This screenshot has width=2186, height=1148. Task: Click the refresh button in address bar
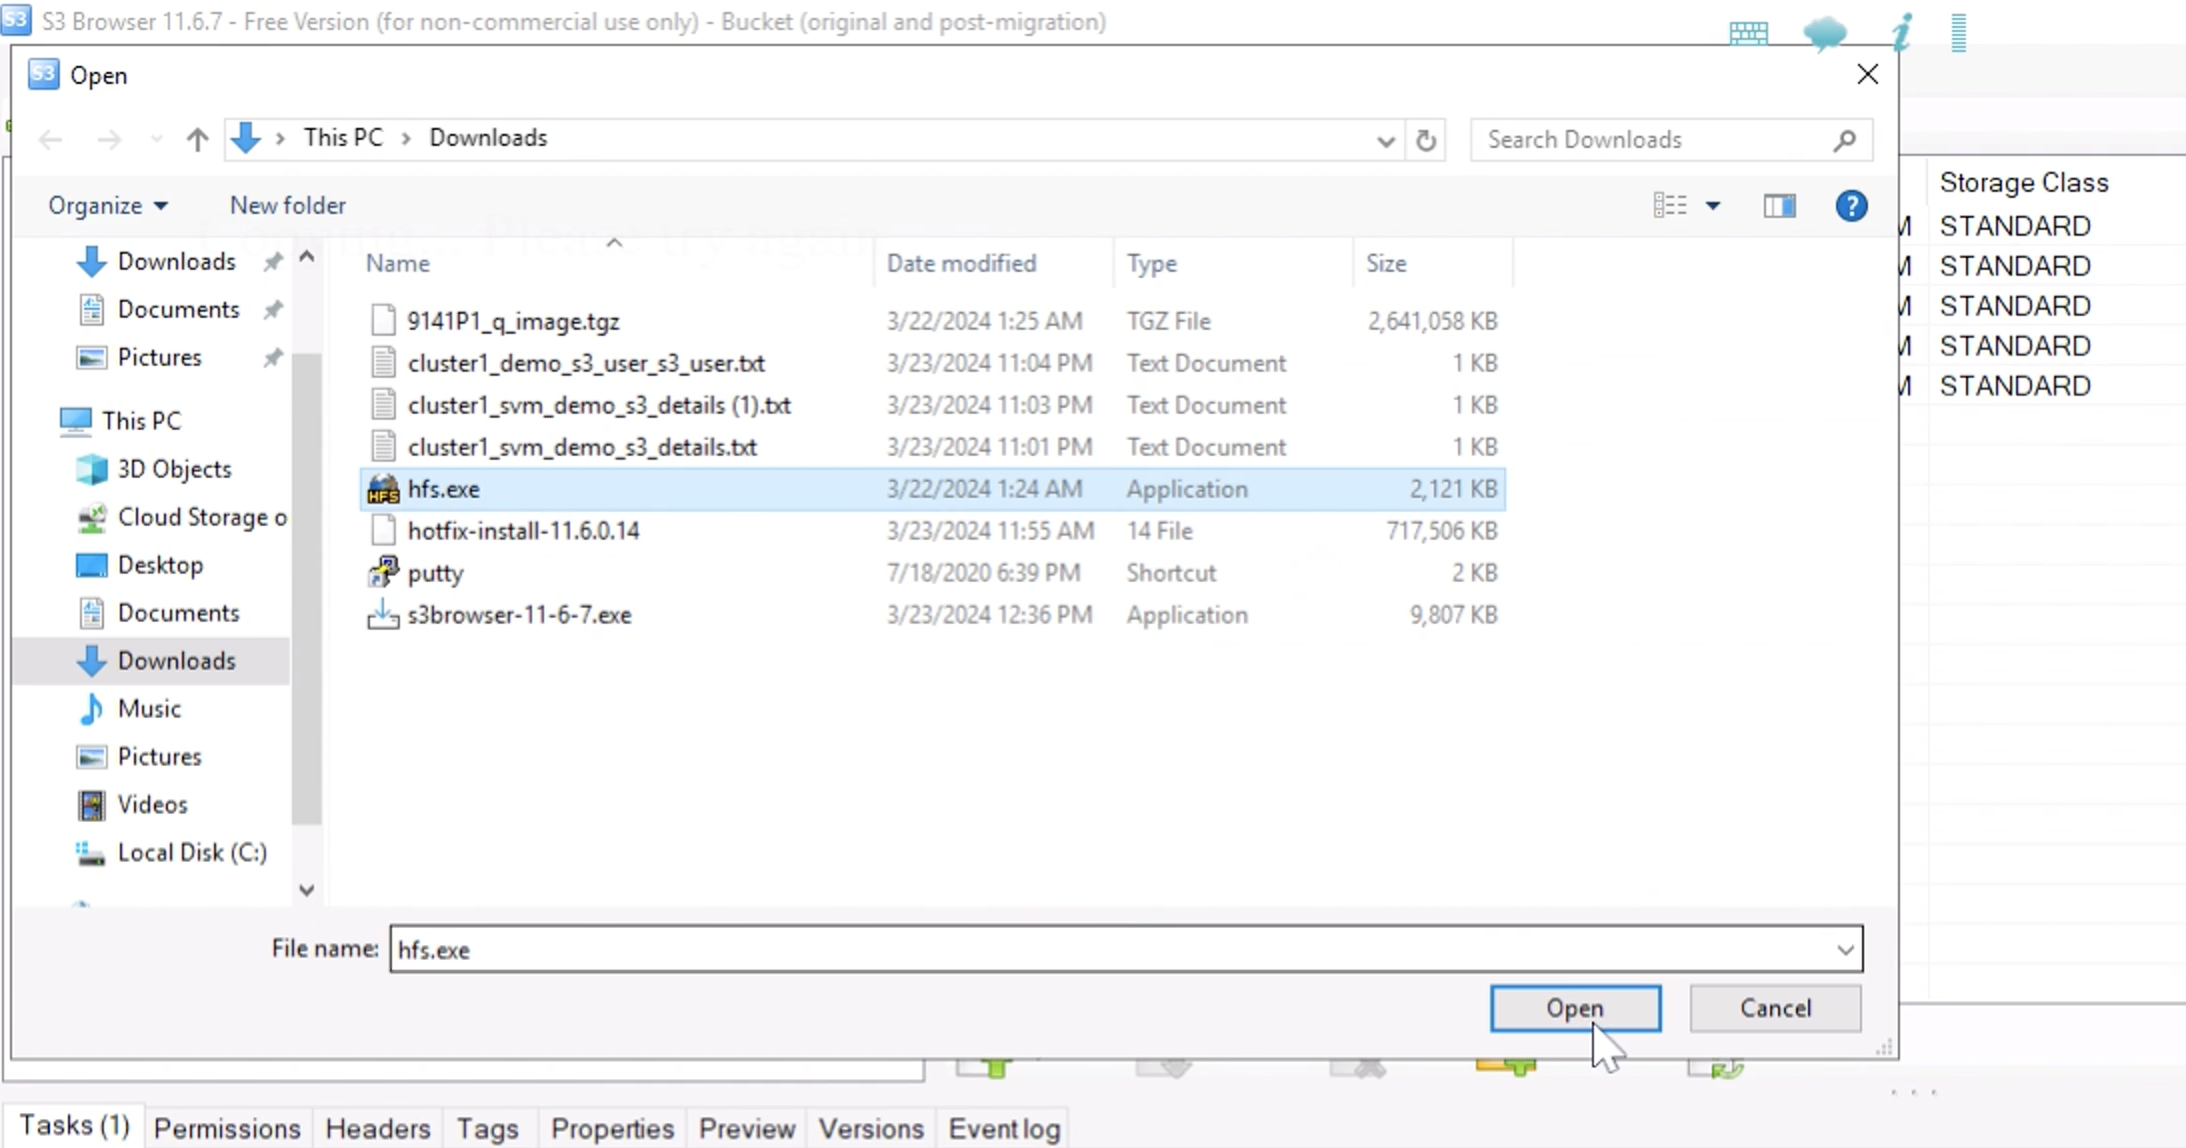(1426, 139)
